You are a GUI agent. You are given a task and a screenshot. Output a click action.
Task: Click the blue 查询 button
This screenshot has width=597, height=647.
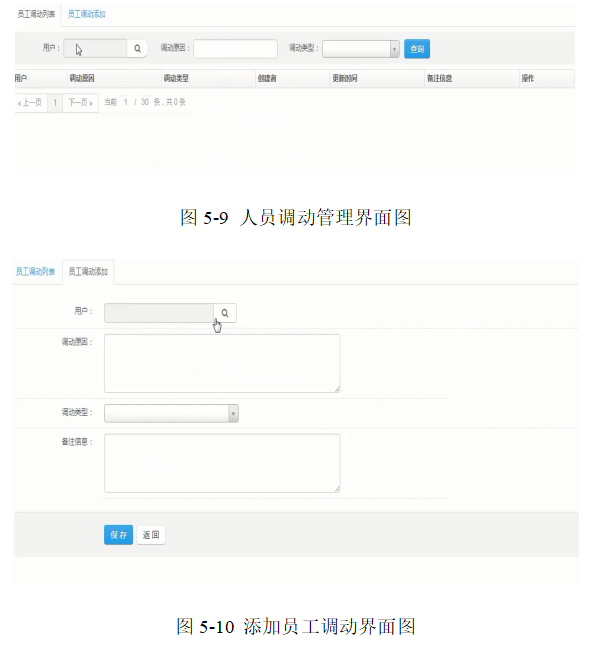point(417,49)
